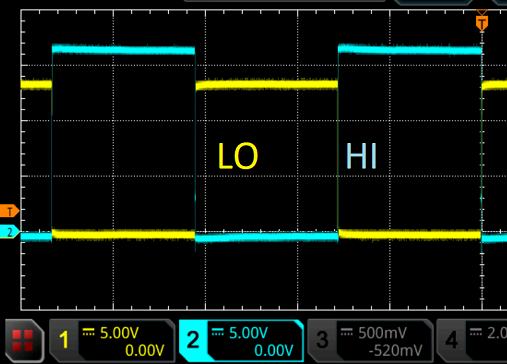Open channel 2 5.00V scale setting
The image size is (507, 364).
pyautogui.click(x=248, y=333)
